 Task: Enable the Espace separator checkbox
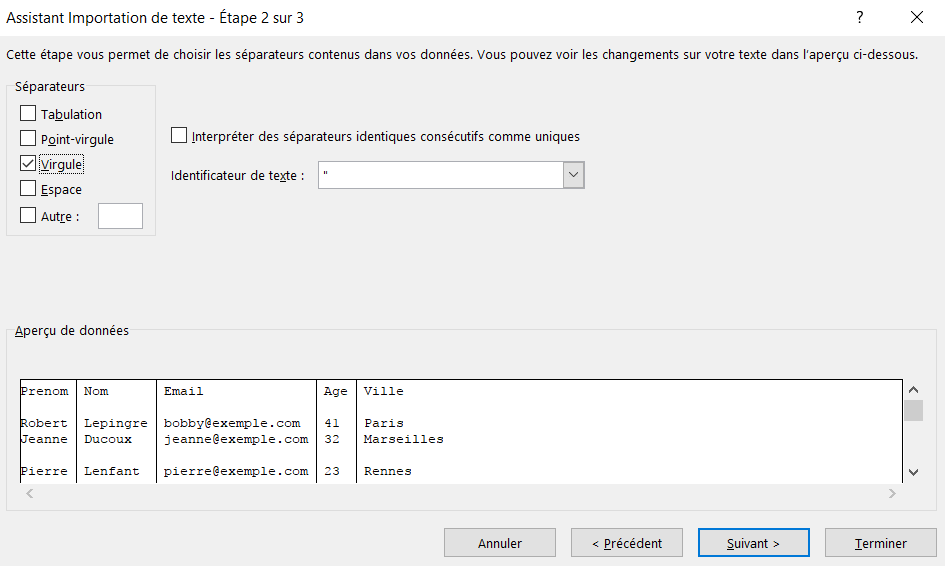click(28, 189)
